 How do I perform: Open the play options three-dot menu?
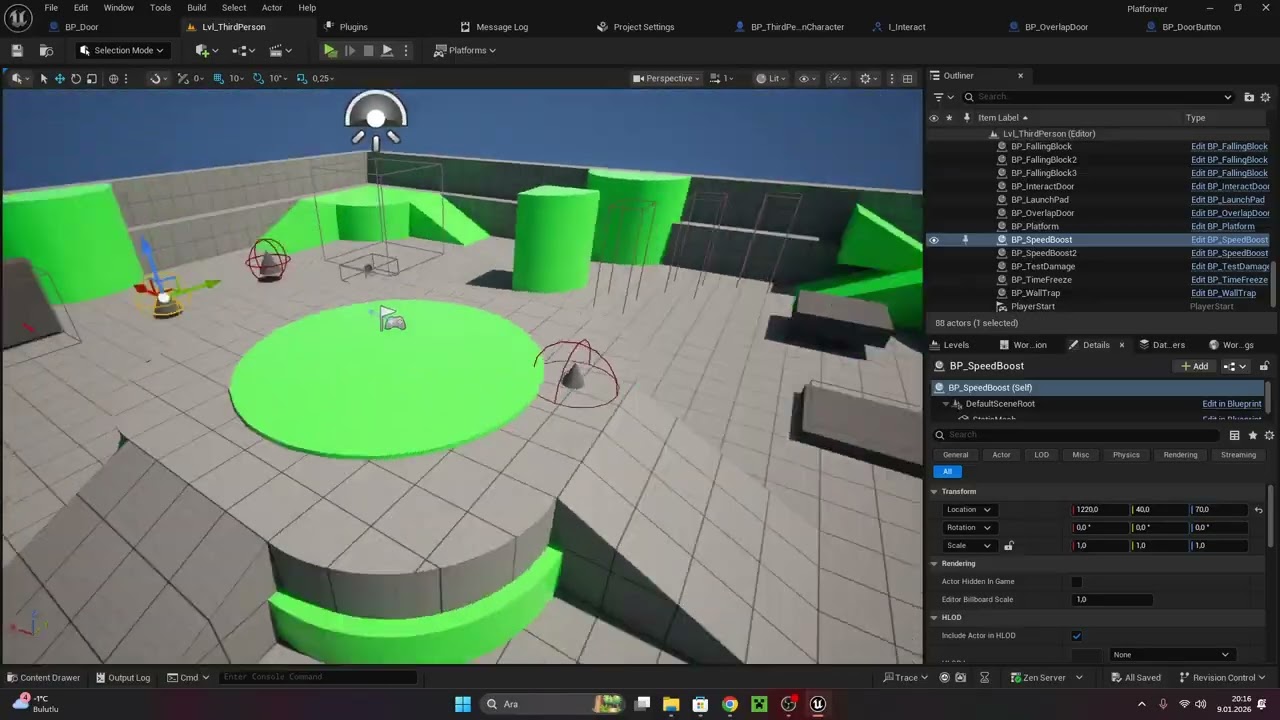click(405, 50)
